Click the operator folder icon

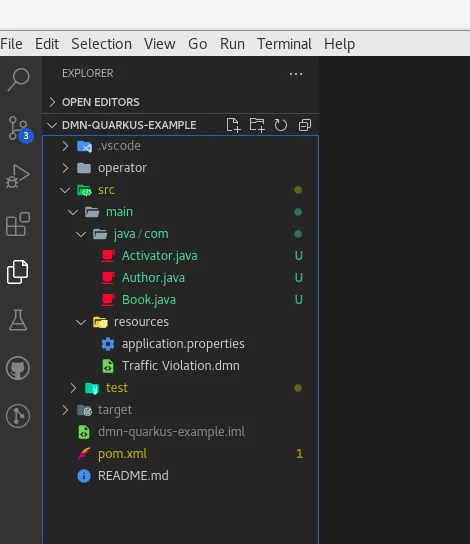click(84, 168)
